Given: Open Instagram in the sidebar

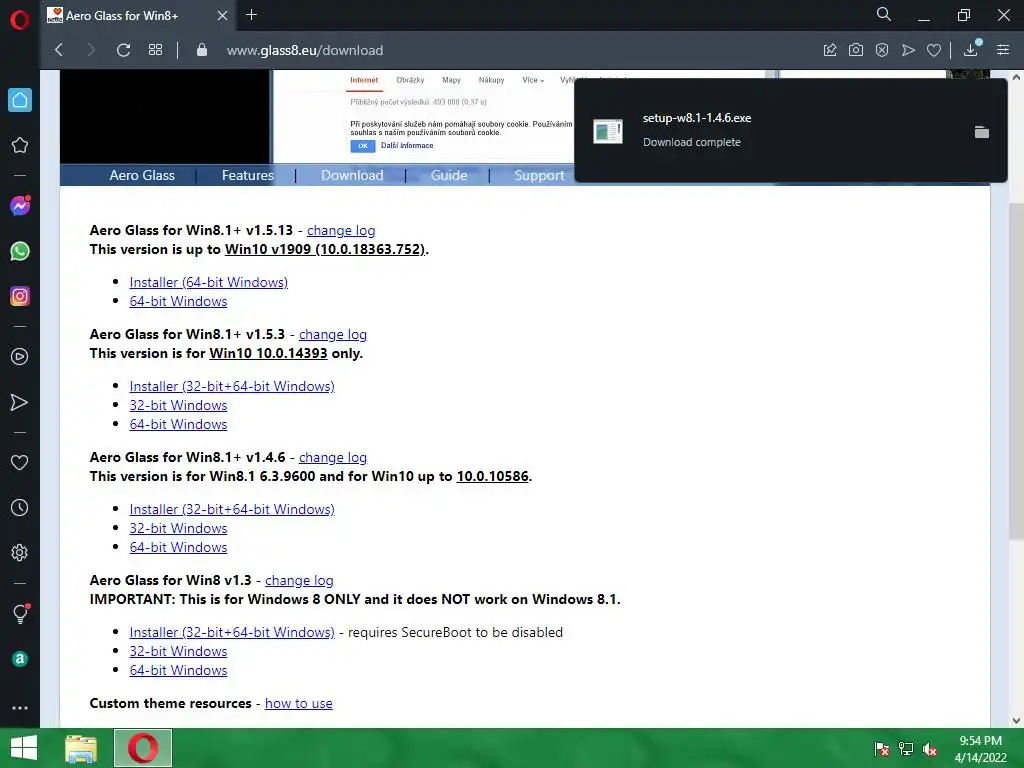Looking at the screenshot, I should tap(20, 296).
